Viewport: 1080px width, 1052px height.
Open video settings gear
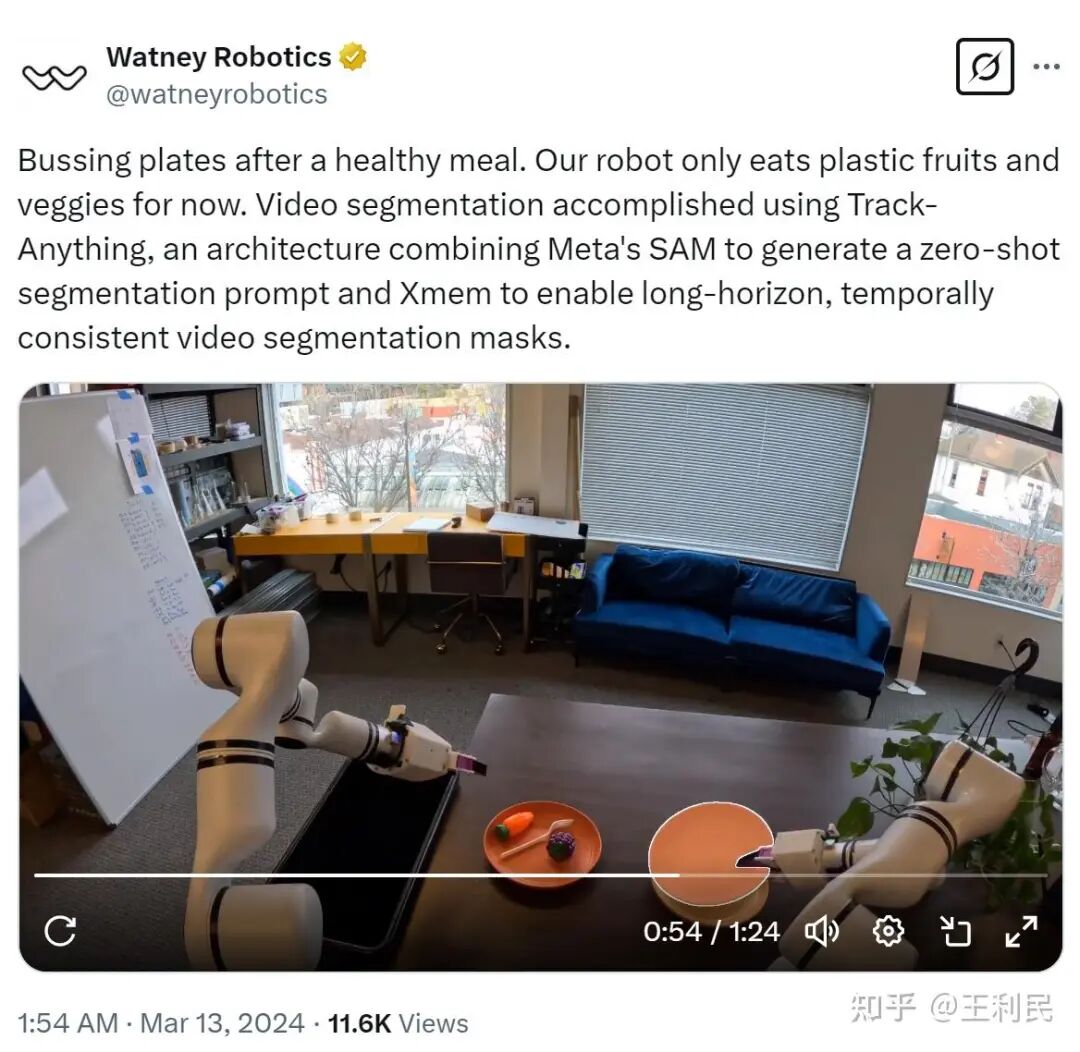click(889, 931)
